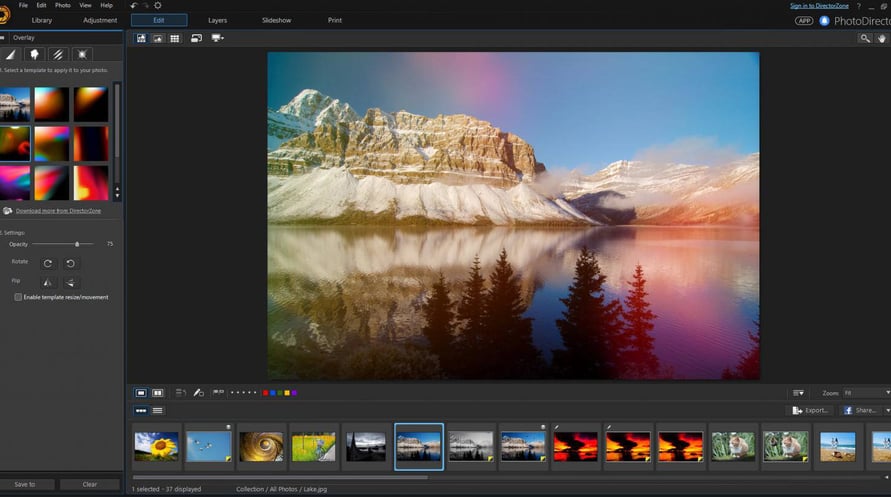Open the Photo menu
The height and width of the screenshot is (497, 891).
click(63, 5)
